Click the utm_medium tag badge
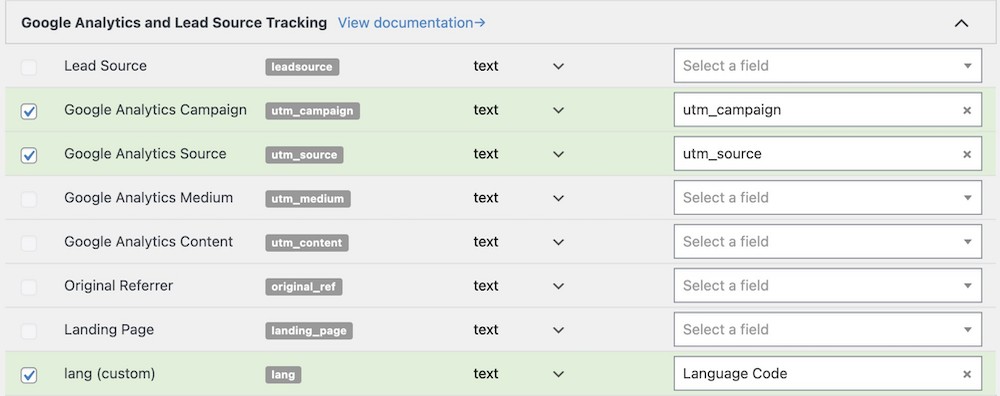The height and width of the screenshot is (396, 1000). point(308,199)
